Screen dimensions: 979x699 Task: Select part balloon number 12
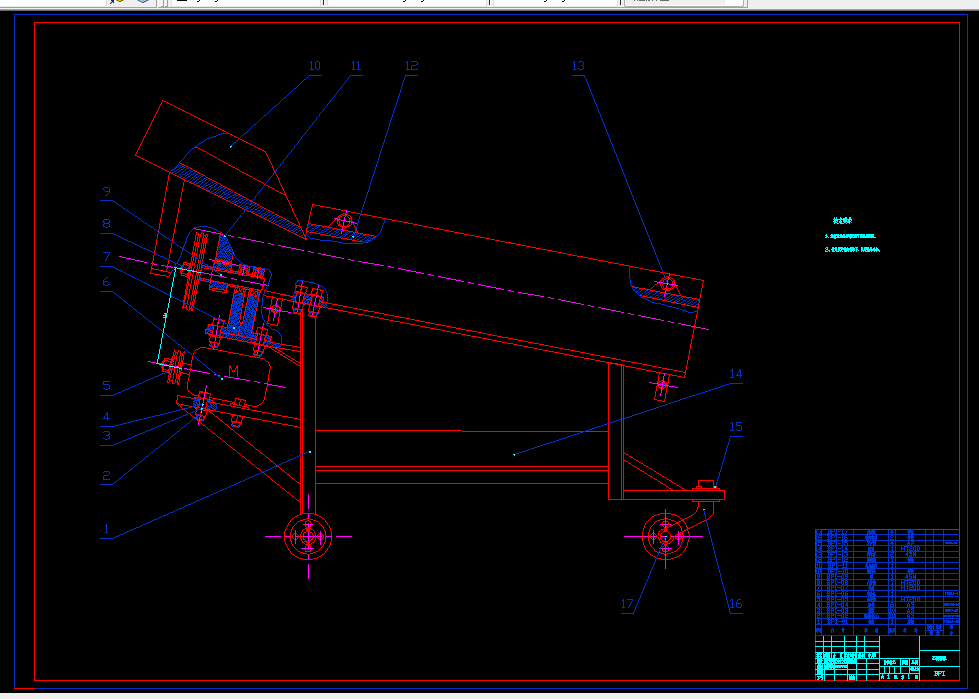click(411, 66)
